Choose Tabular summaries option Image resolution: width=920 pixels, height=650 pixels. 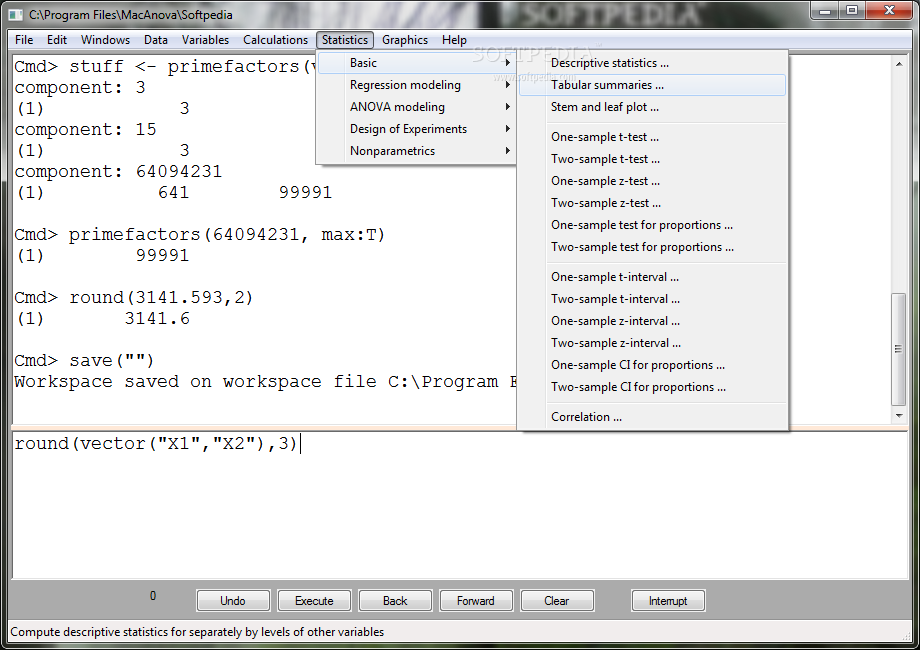click(x=652, y=85)
